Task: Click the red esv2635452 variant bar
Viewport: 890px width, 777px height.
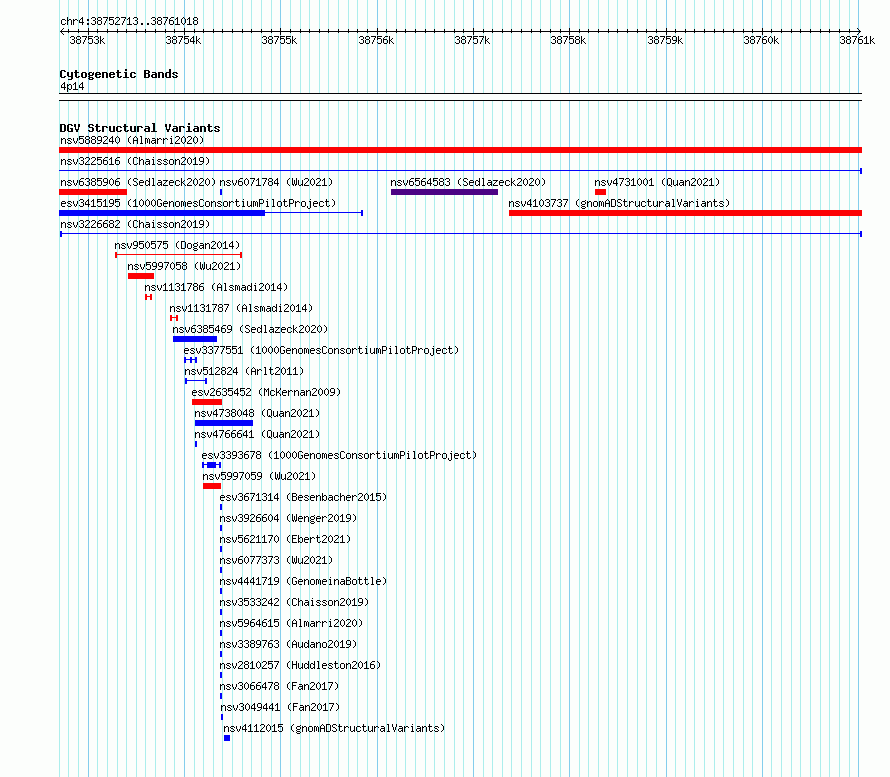Action: (207, 402)
